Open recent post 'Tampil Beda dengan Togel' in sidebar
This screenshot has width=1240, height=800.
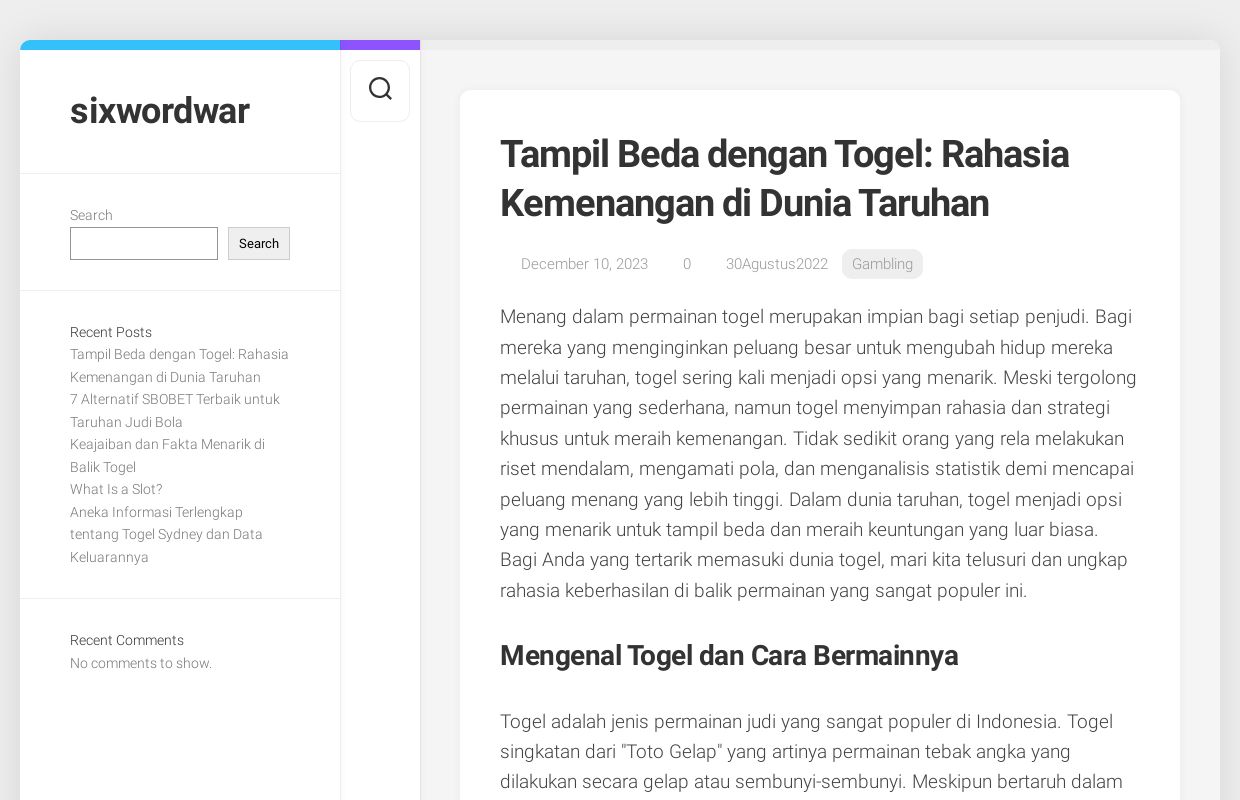[179, 366]
